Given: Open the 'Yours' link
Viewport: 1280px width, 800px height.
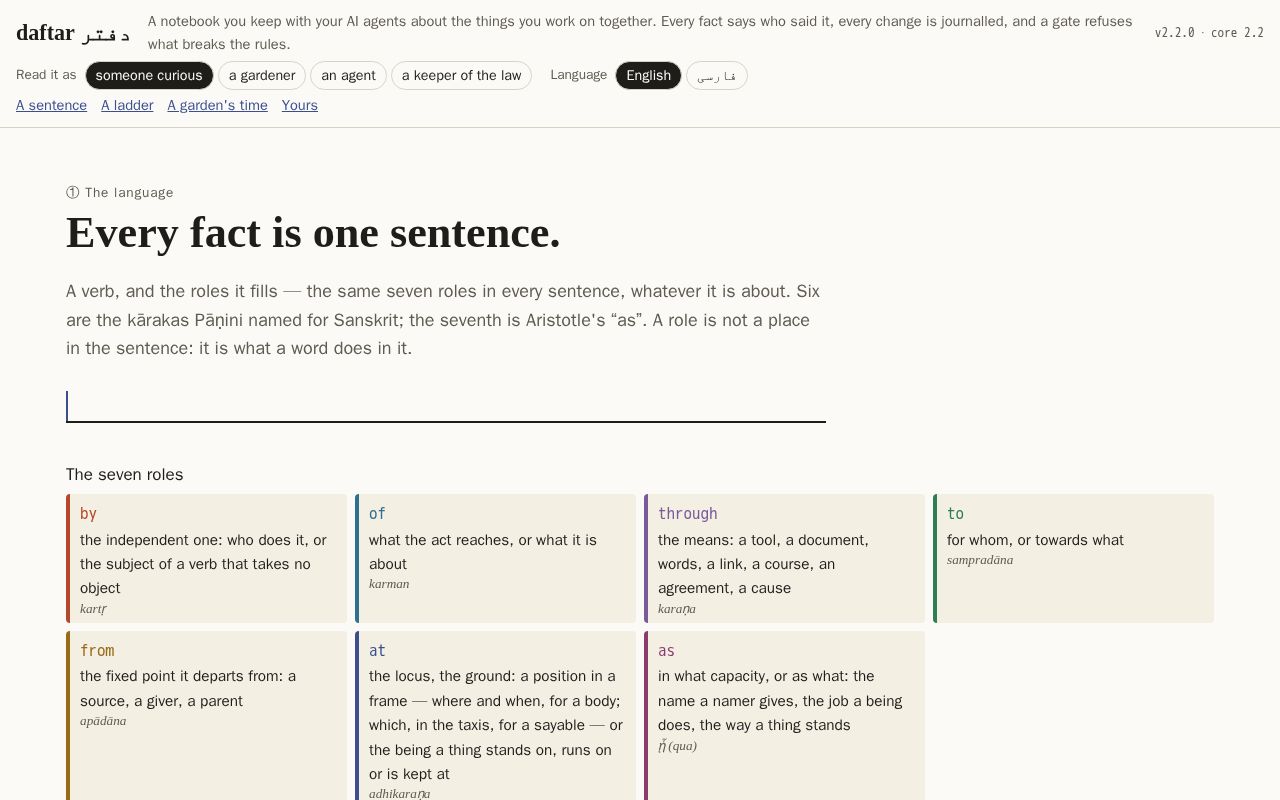Looking at the screenshot, I should click(300, 105).
